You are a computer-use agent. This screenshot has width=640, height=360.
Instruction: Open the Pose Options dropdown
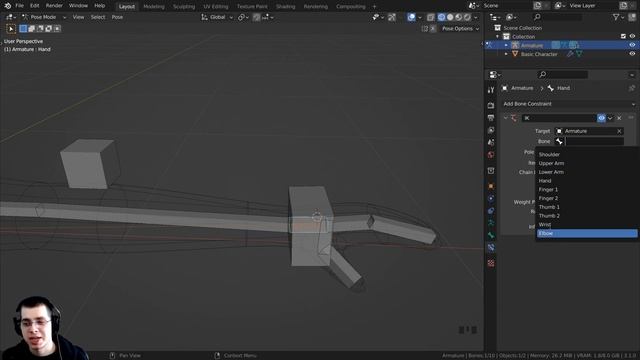[460, 29]
